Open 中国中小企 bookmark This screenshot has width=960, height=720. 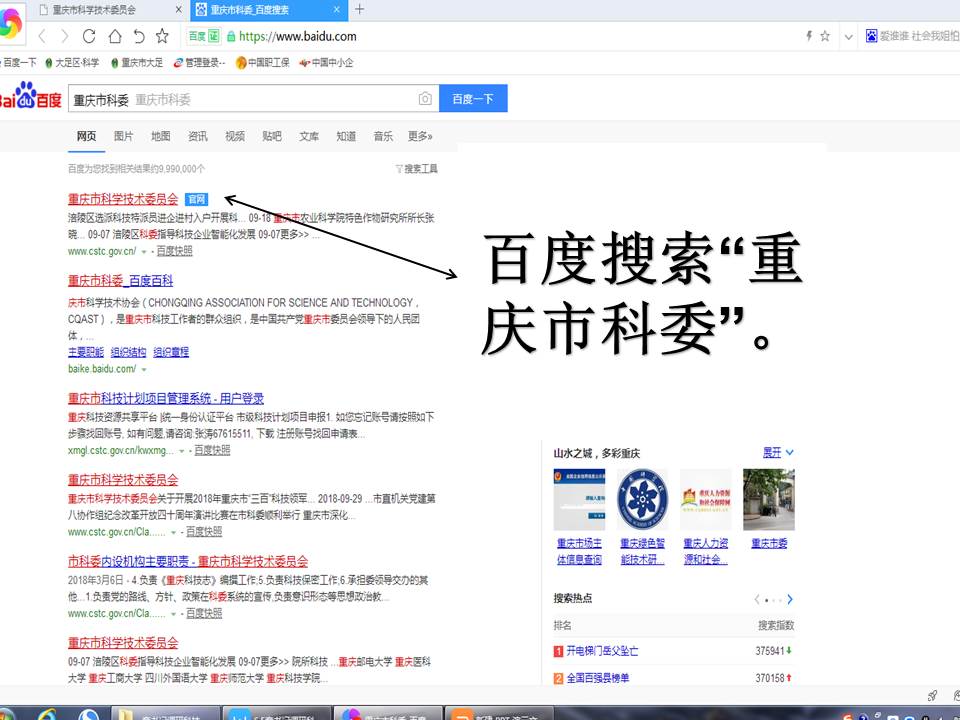click(326, 62)
